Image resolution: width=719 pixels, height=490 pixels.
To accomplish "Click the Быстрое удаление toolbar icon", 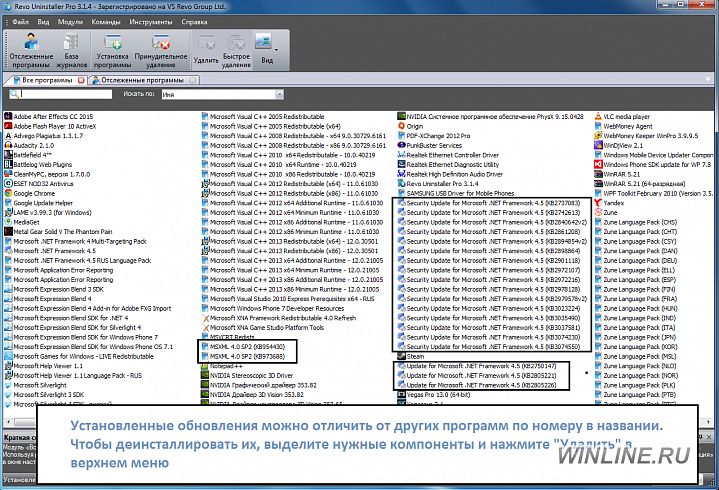I will pyautogui.click(x=236, y=49).
